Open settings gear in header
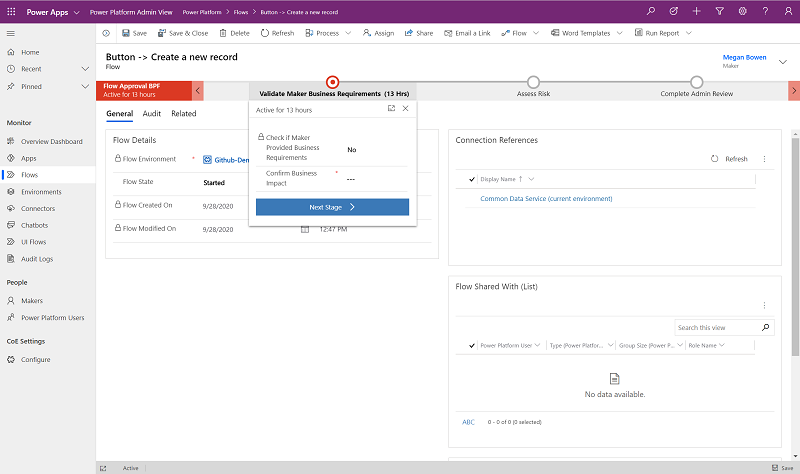The image size is (800, 474). coord(742,11)
